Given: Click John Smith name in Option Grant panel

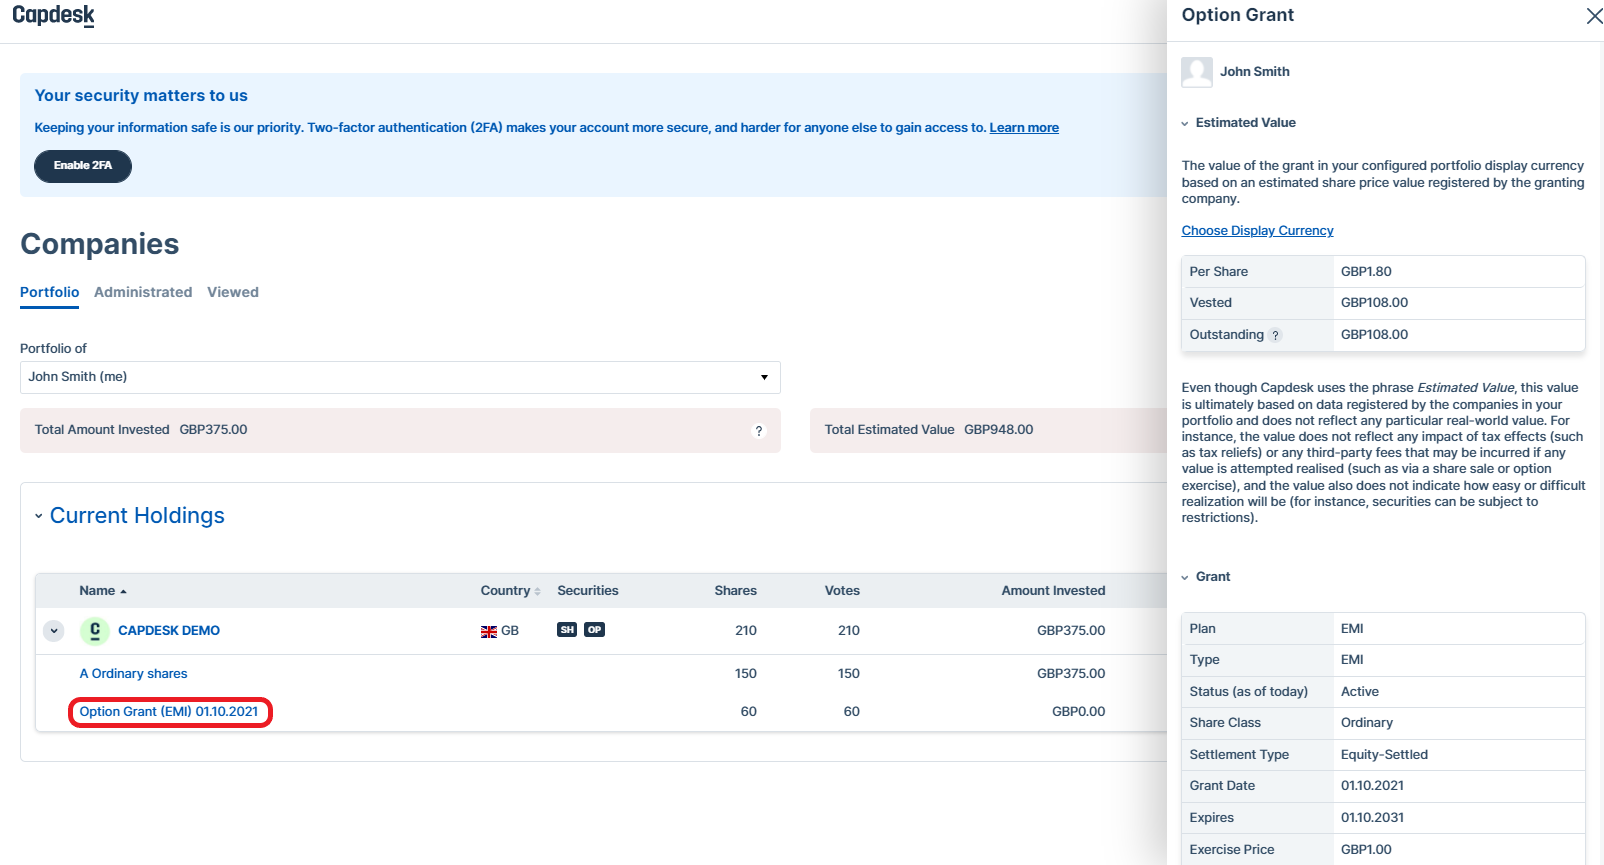Looking at the screenshot, I should (1254, 72).
